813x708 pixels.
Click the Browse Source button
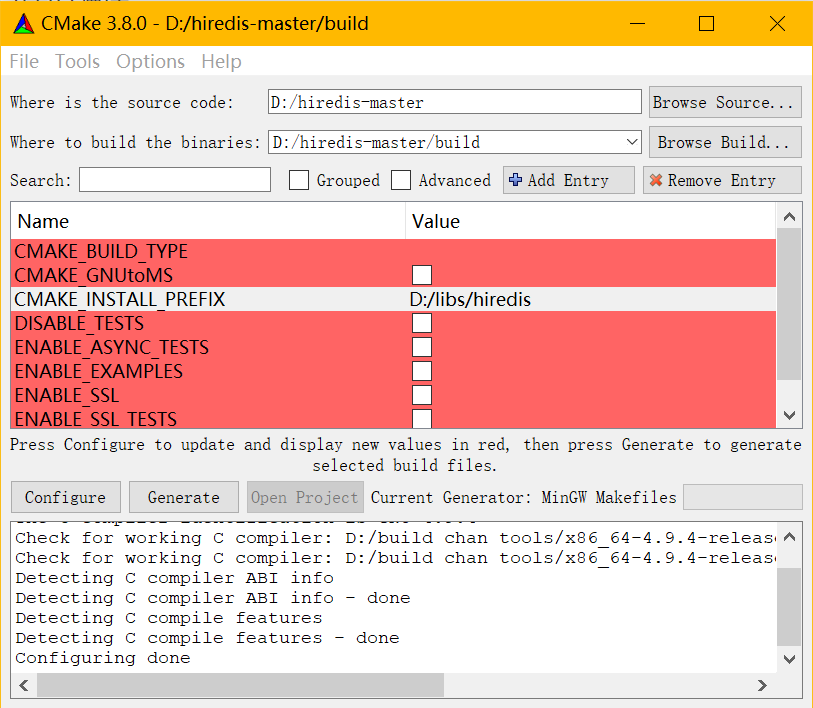[x=724, y=102]
